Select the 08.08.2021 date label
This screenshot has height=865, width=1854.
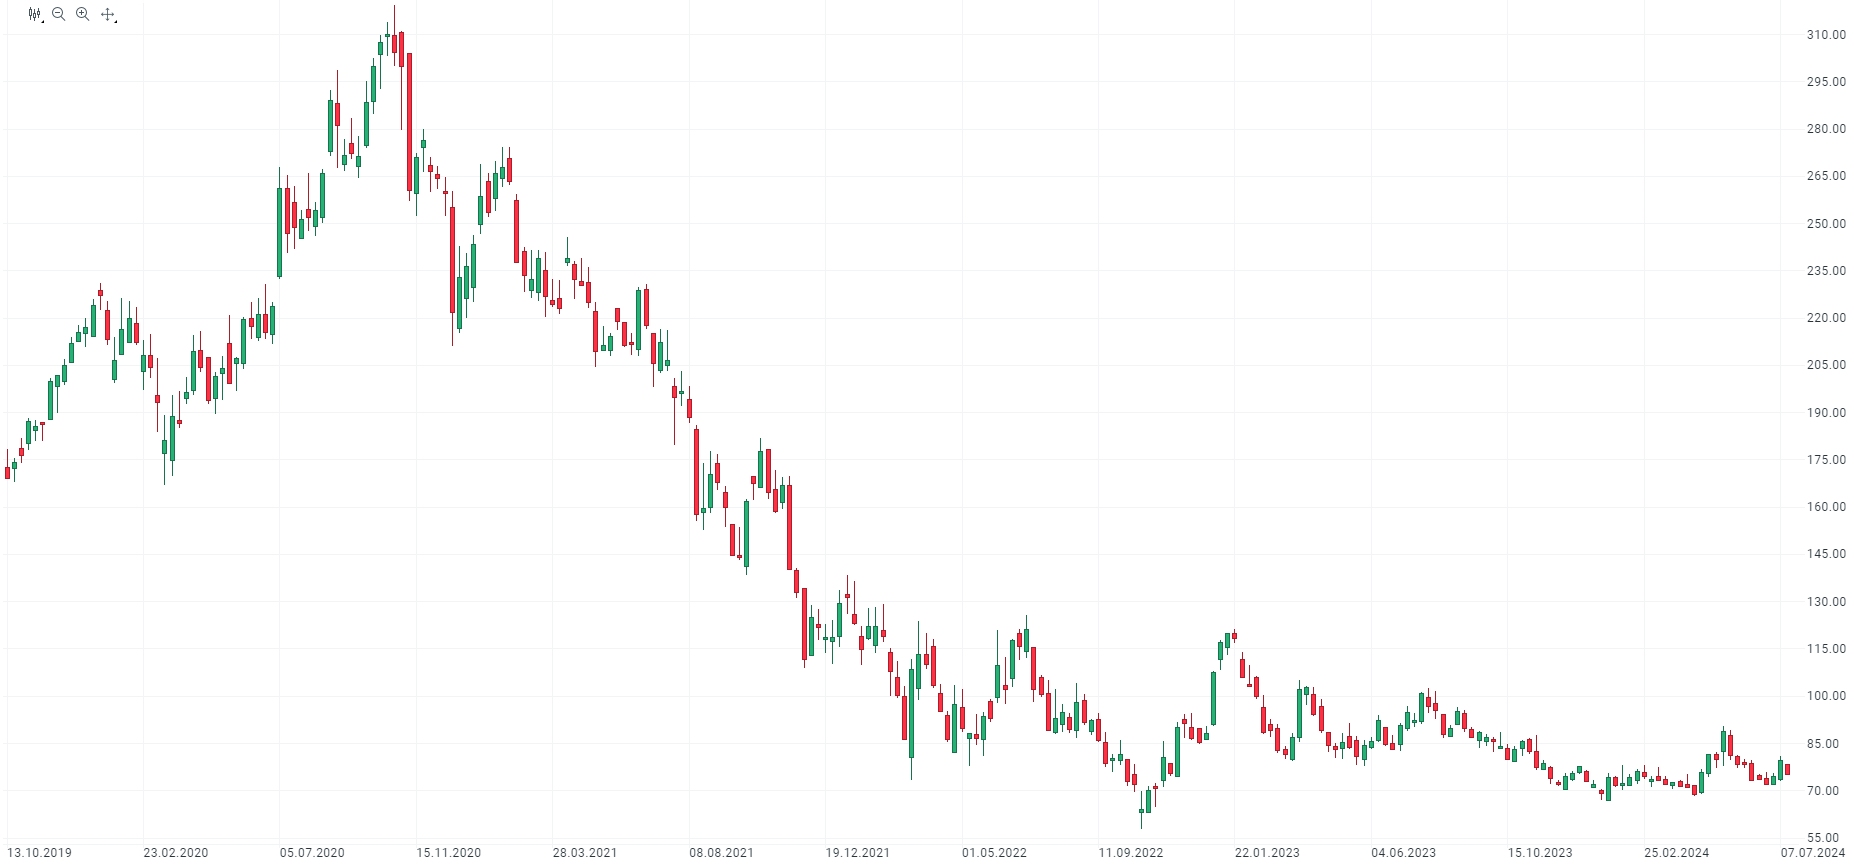point(721,853)
